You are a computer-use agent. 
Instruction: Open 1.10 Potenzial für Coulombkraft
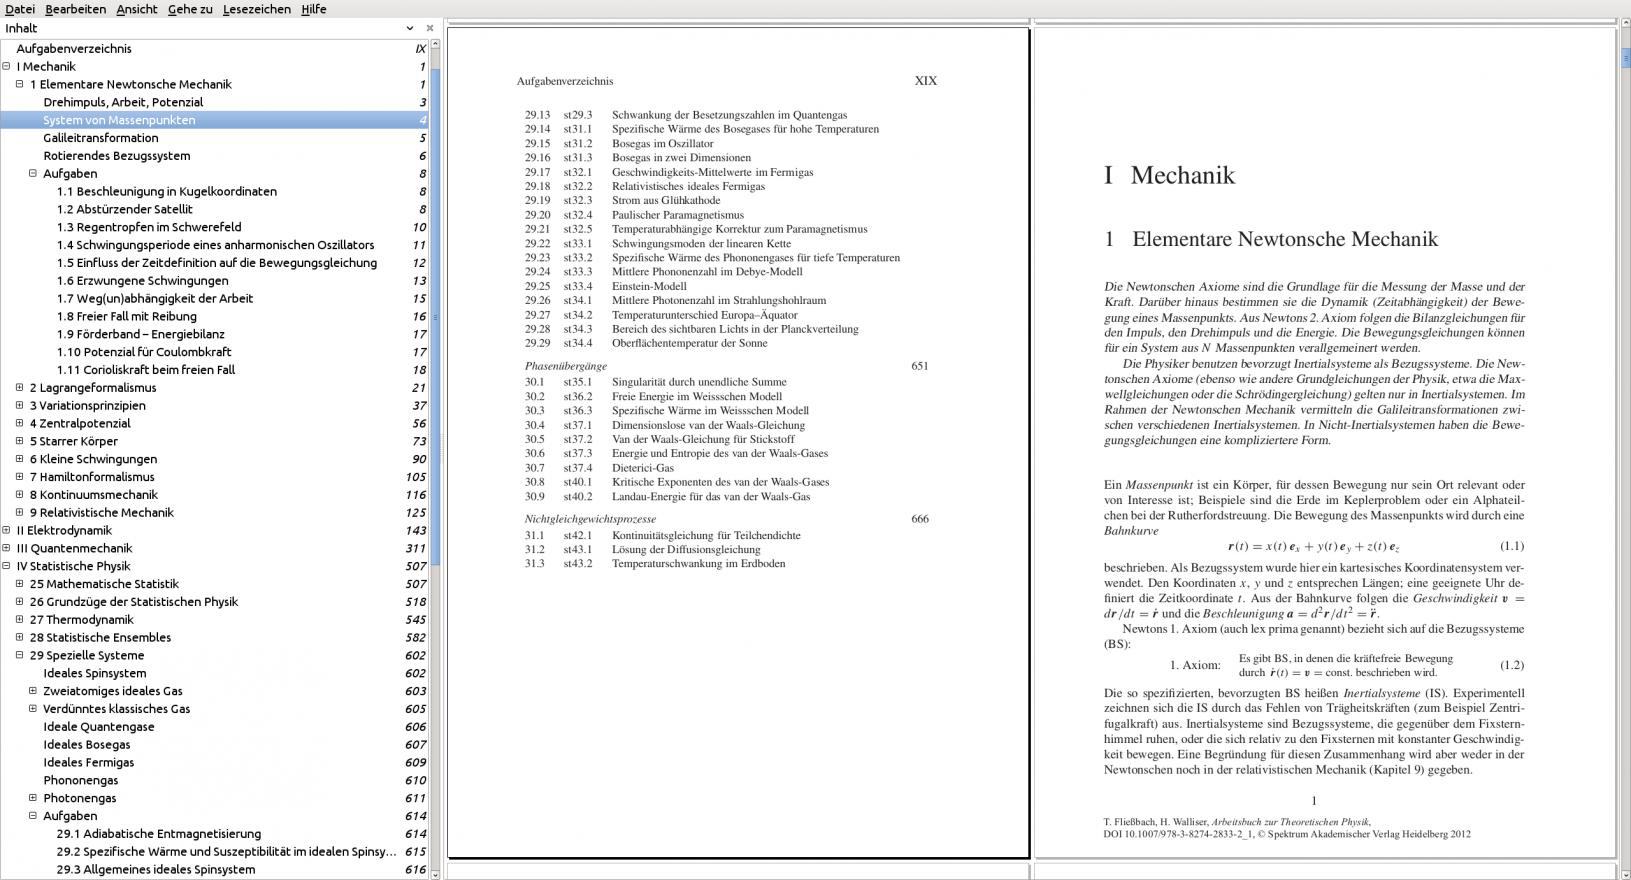[144, 352]
